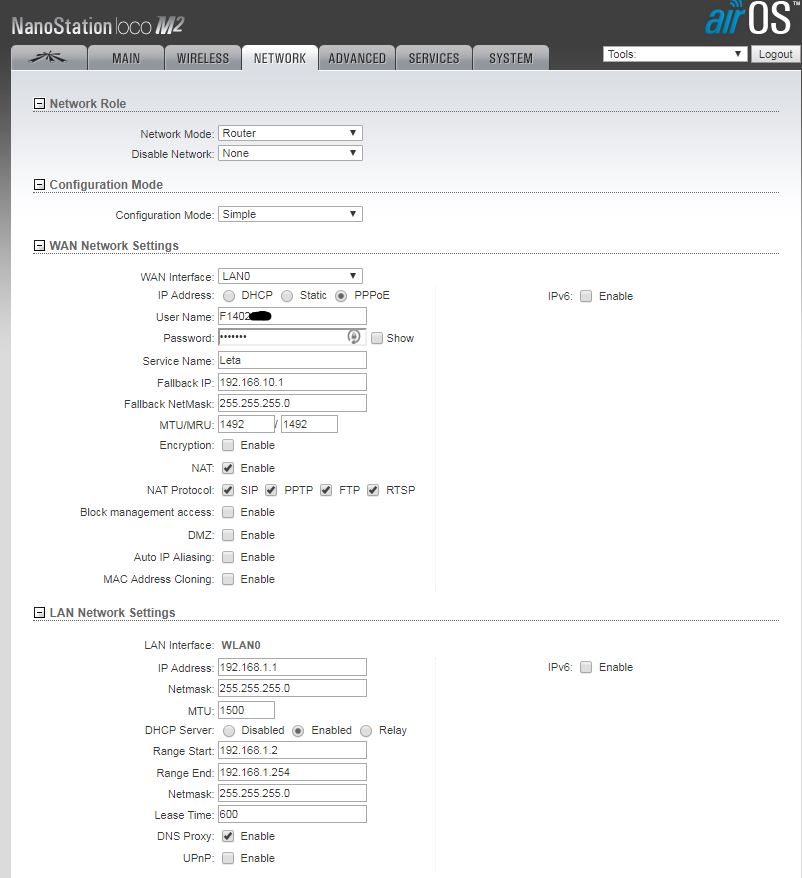Viewport: 802px width, 878px height.
Task: Click the password key icon in Password field
Action: click(353, 337)
